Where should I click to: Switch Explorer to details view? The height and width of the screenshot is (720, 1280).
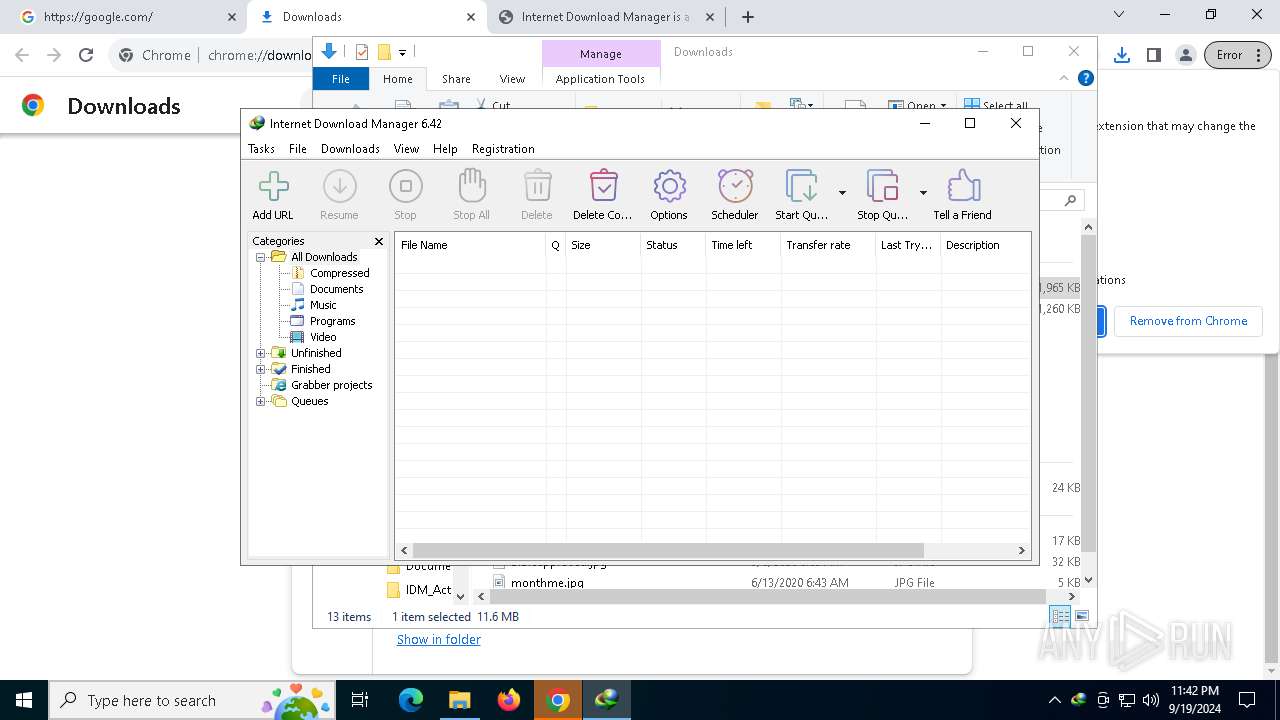coord(1060,617)
